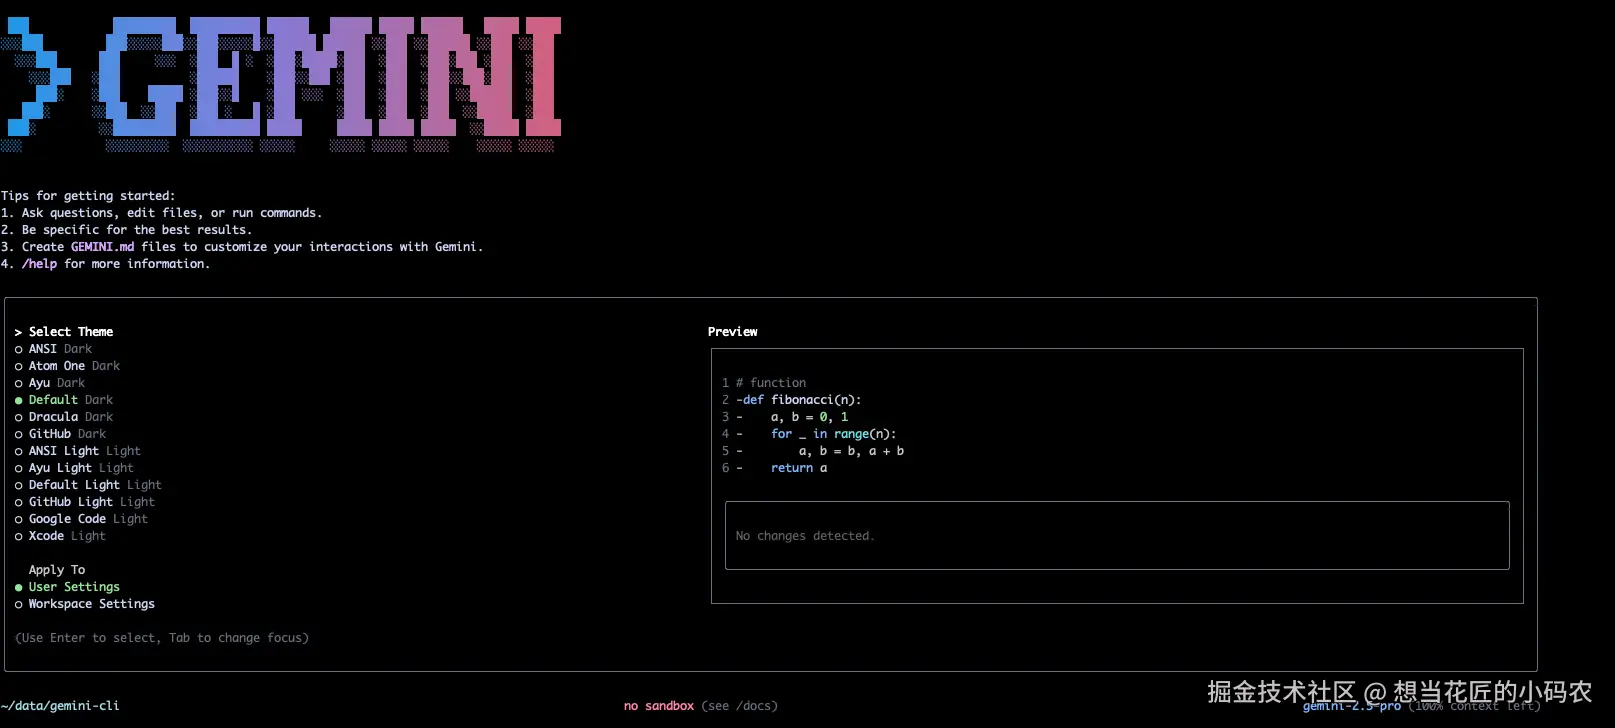Image resolution: width=1615 pixels, height=728 pixels.
Task: Choose the Atom One Dark theme
Action: [73, 366]
